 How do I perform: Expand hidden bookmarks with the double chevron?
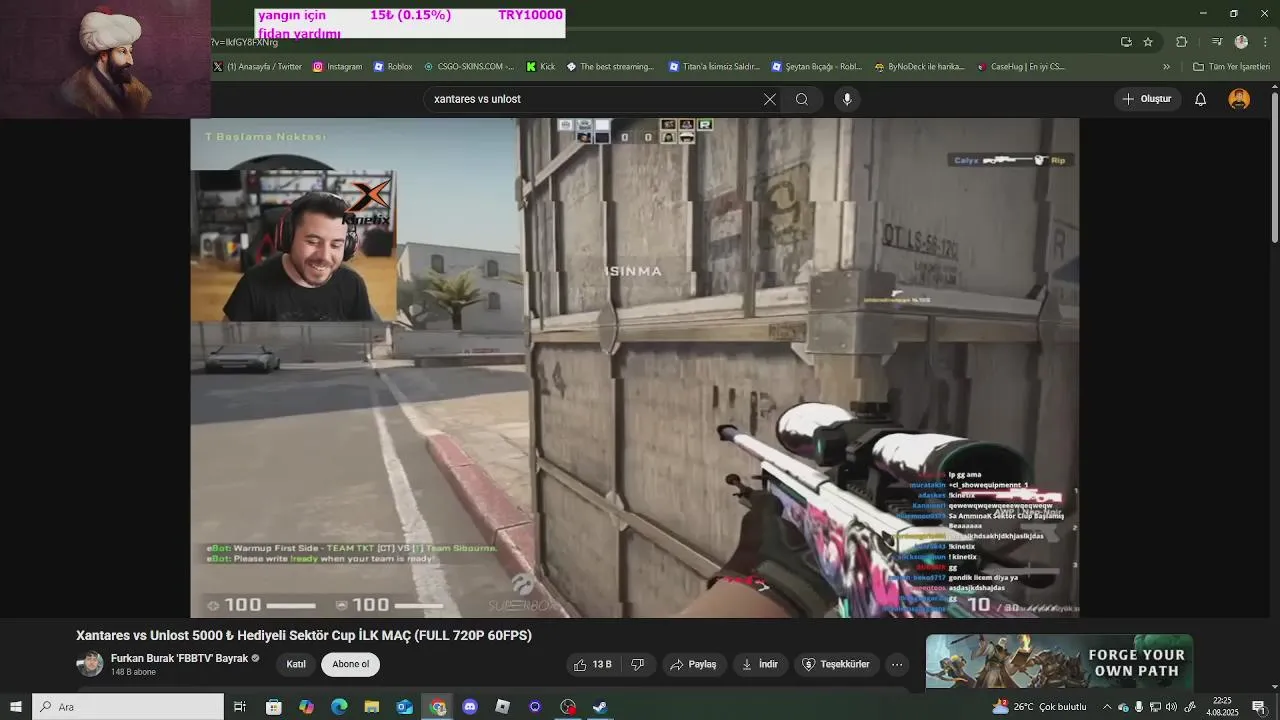pos(1166,67)
